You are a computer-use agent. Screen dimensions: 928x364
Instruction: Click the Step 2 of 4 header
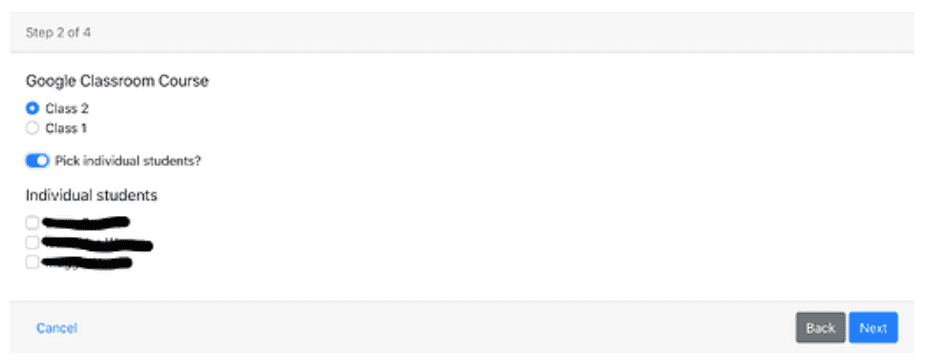(58, 33)
